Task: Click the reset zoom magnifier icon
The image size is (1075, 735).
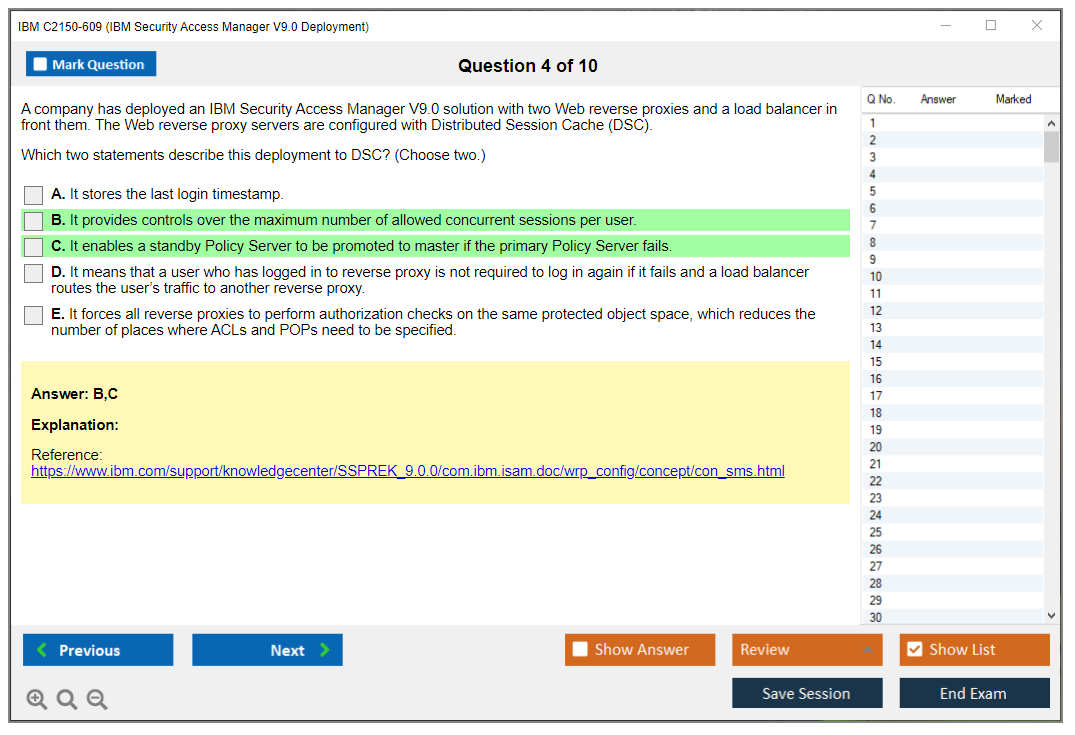Action: (x=67, y=699)
